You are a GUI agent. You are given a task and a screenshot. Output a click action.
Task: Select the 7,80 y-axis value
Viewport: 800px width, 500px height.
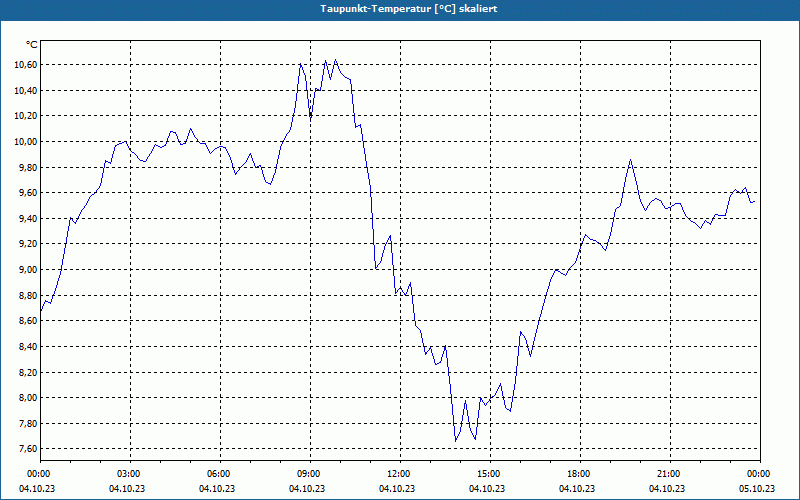(x=28, y=423)
